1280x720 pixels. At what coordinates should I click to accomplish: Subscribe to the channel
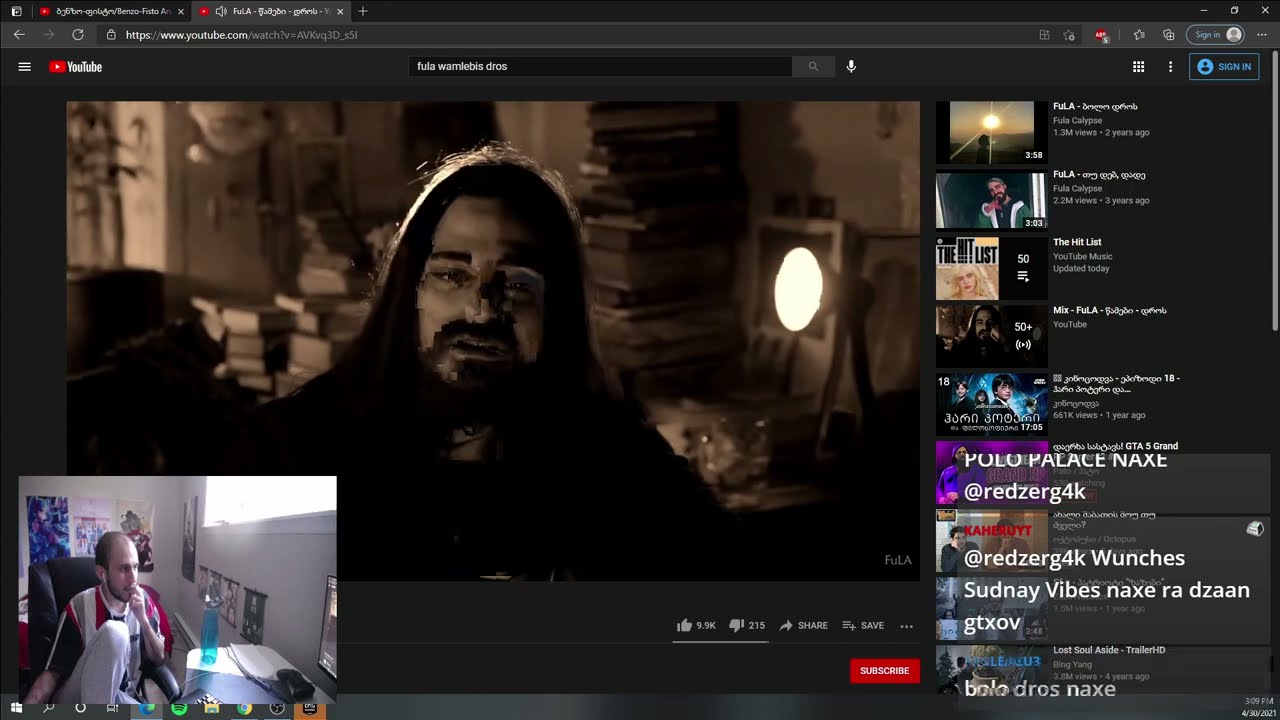tap(885, 671)
